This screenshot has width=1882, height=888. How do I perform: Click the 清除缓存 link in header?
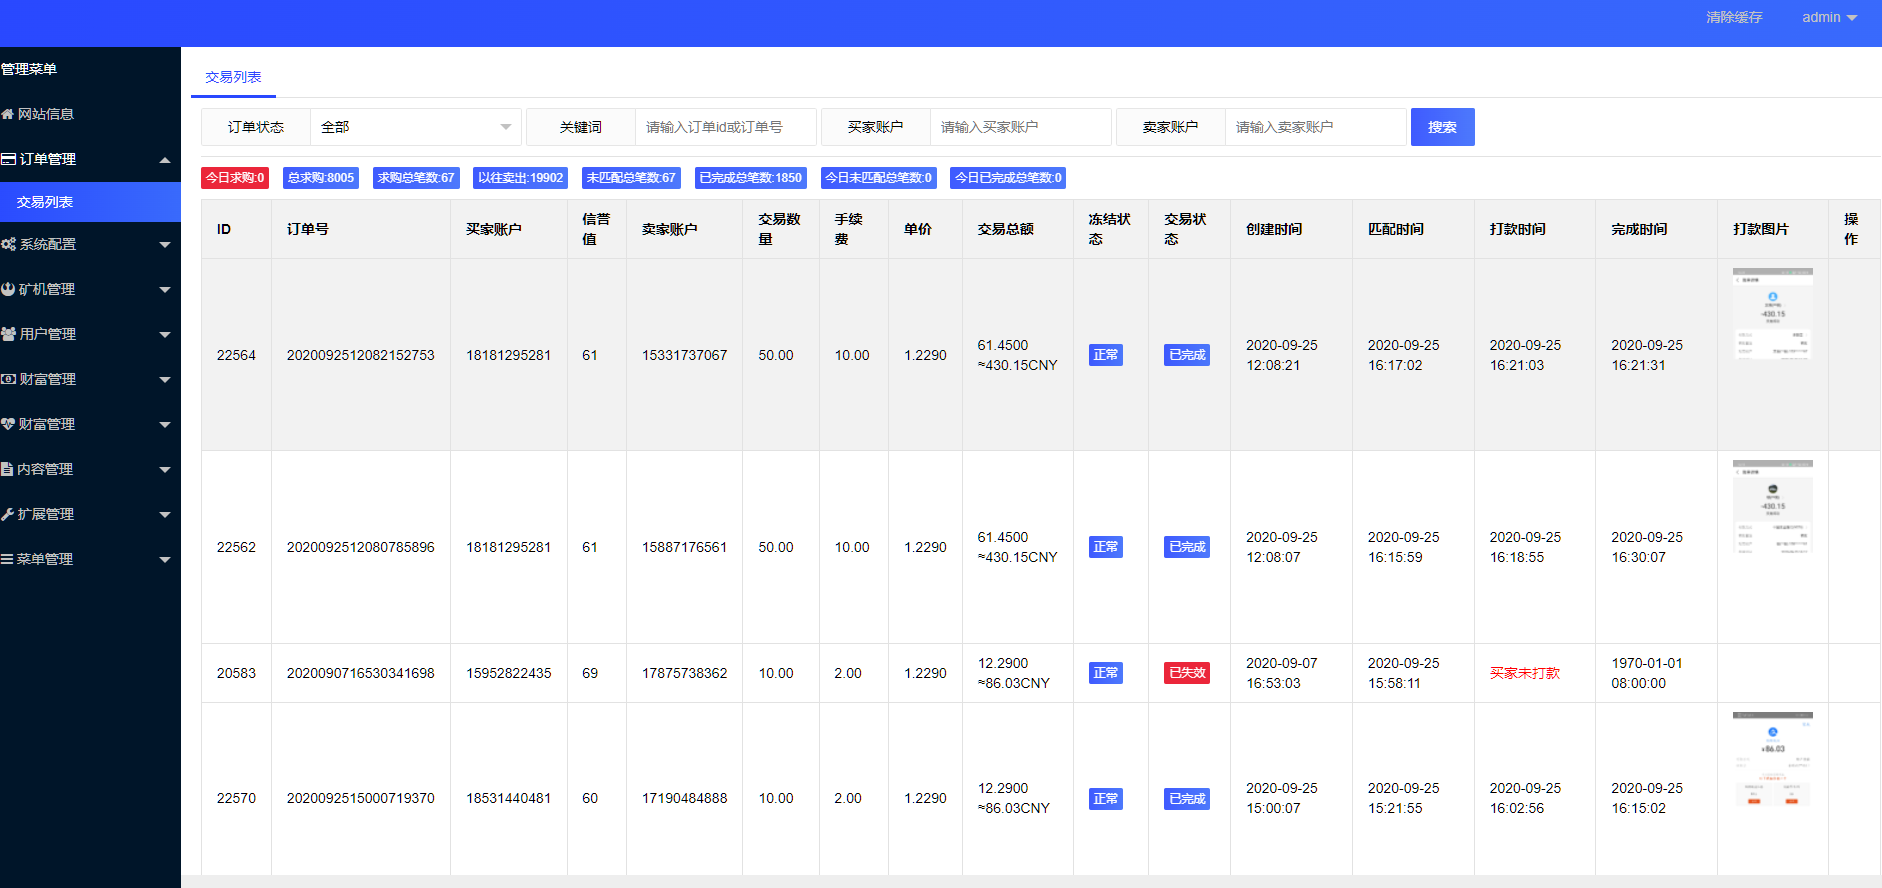click(x=1734, y=17)
